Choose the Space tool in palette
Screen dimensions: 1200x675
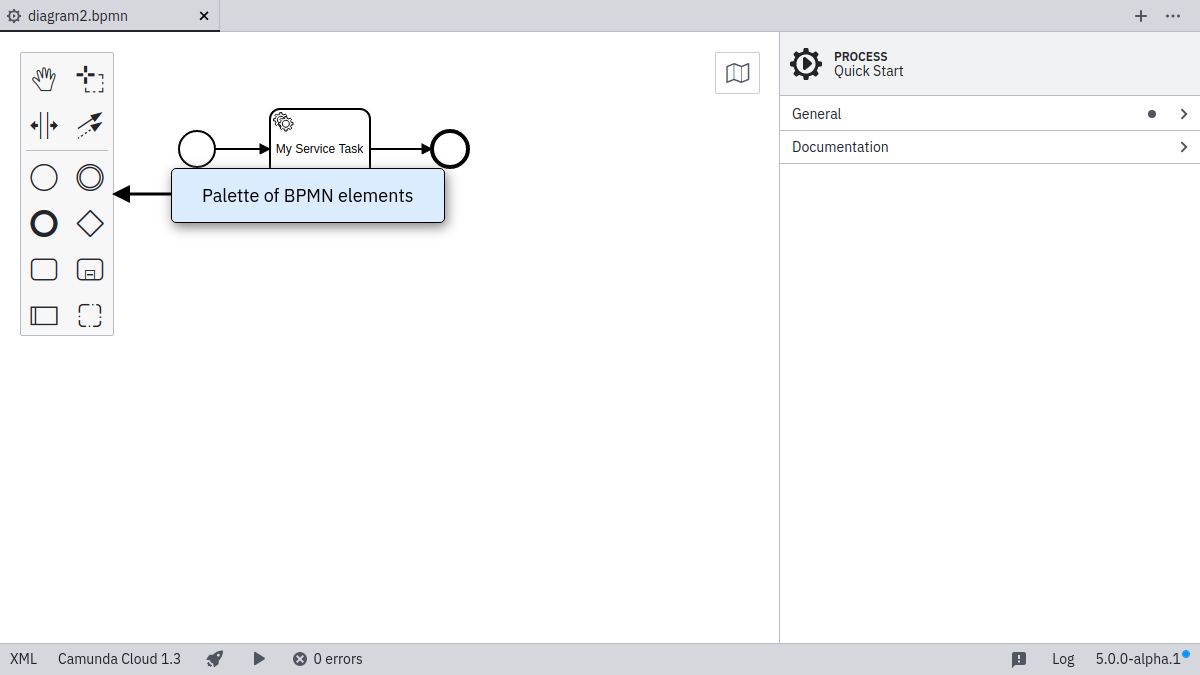coord(44,125)
